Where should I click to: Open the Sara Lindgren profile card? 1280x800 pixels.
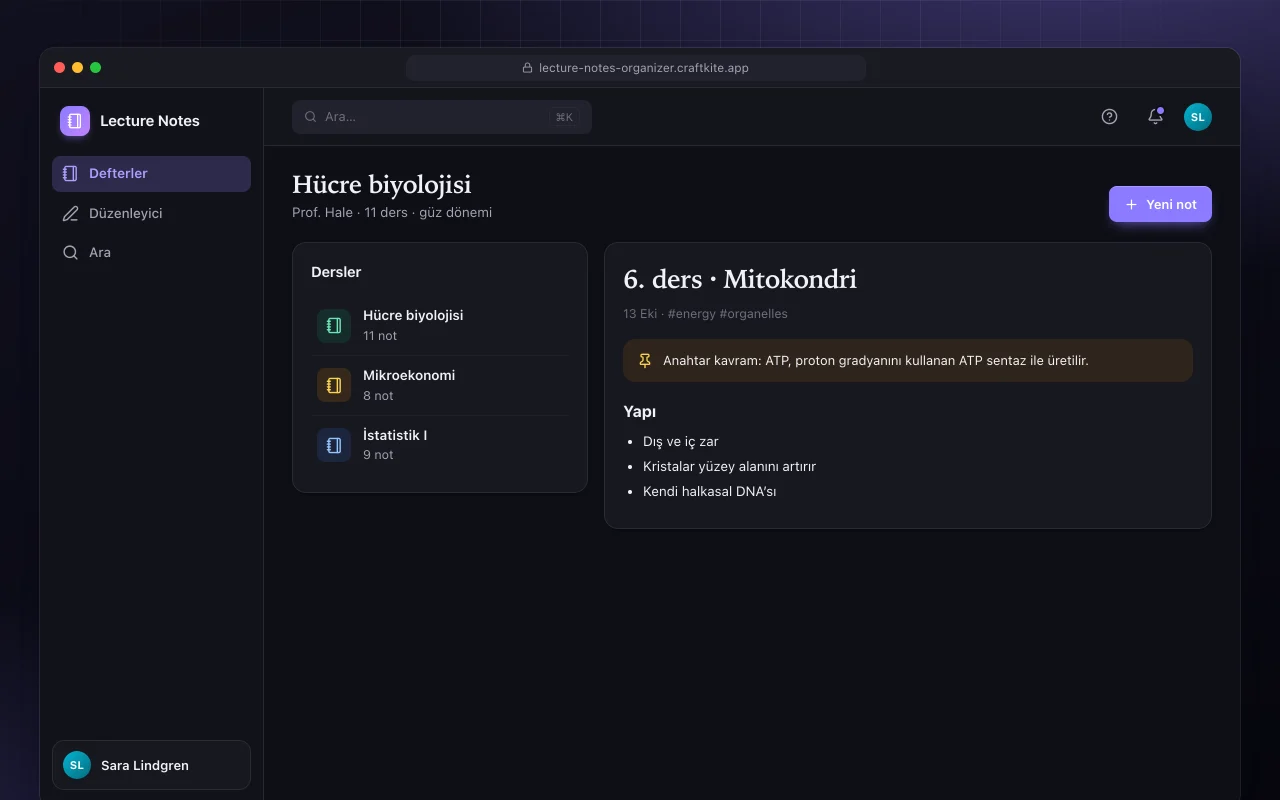(x=151, y=765)
